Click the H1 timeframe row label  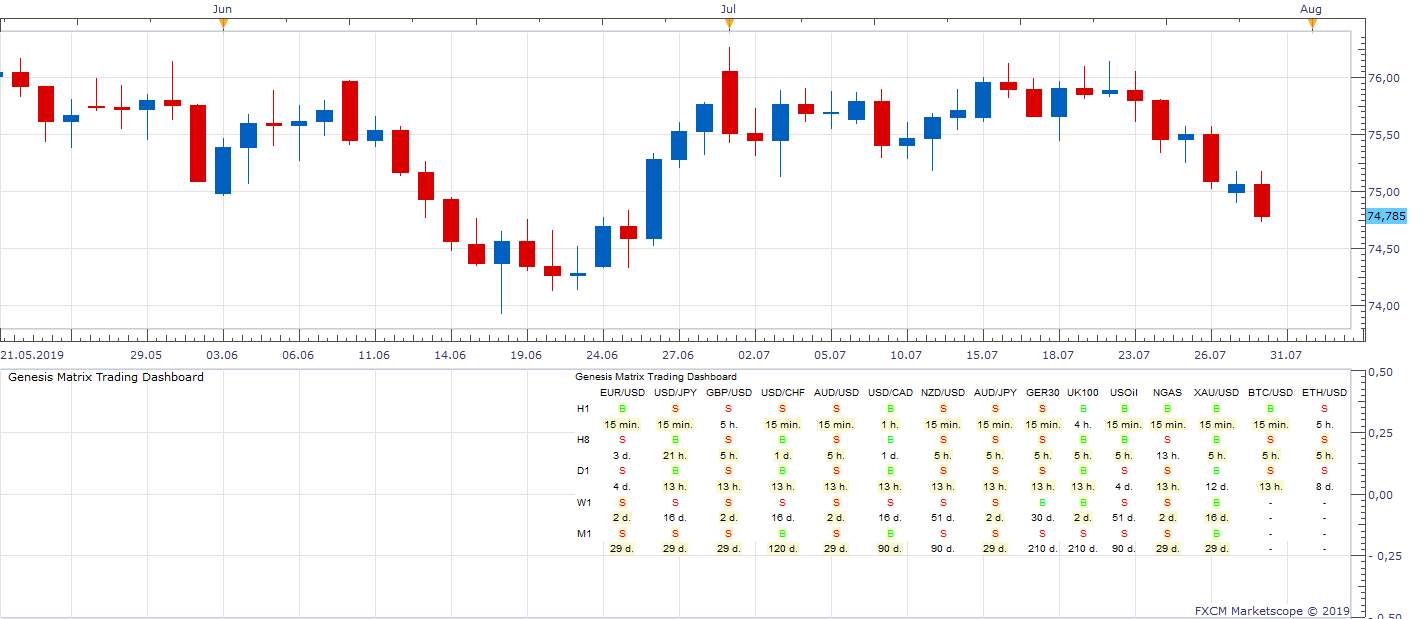[x=584, y=409]
